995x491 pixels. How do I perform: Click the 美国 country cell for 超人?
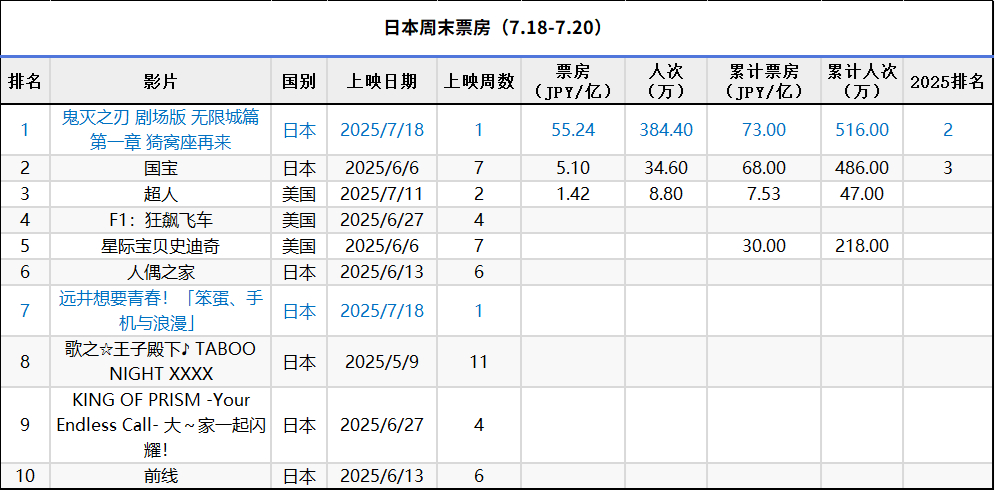[x=299, y=194]
